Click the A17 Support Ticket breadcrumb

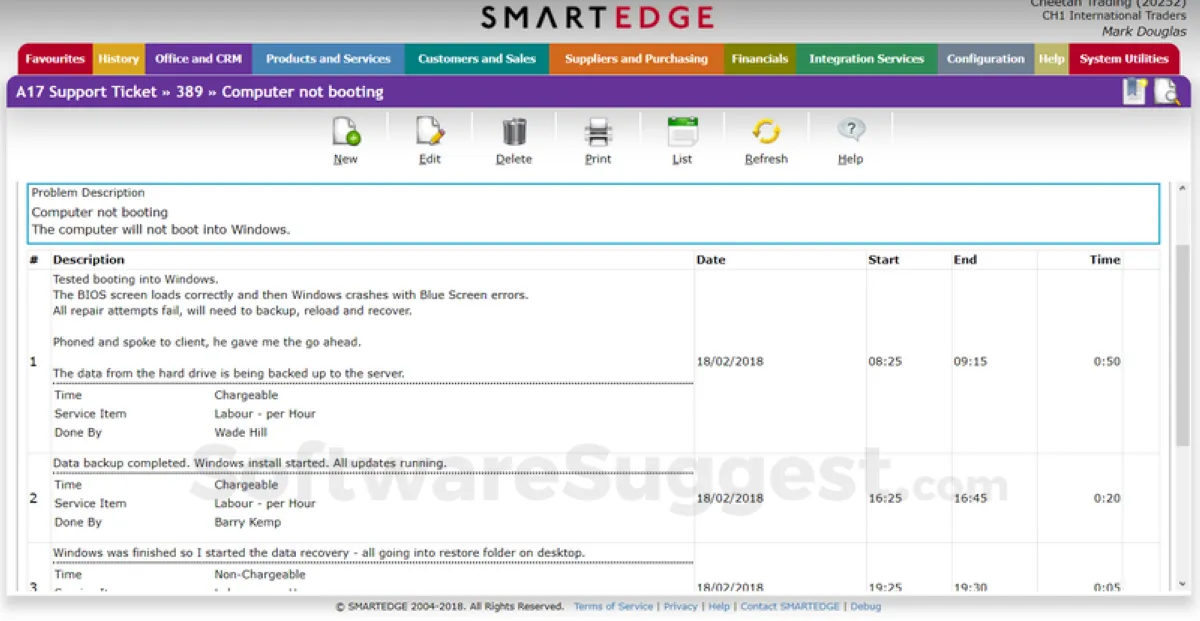coord(87,92)
